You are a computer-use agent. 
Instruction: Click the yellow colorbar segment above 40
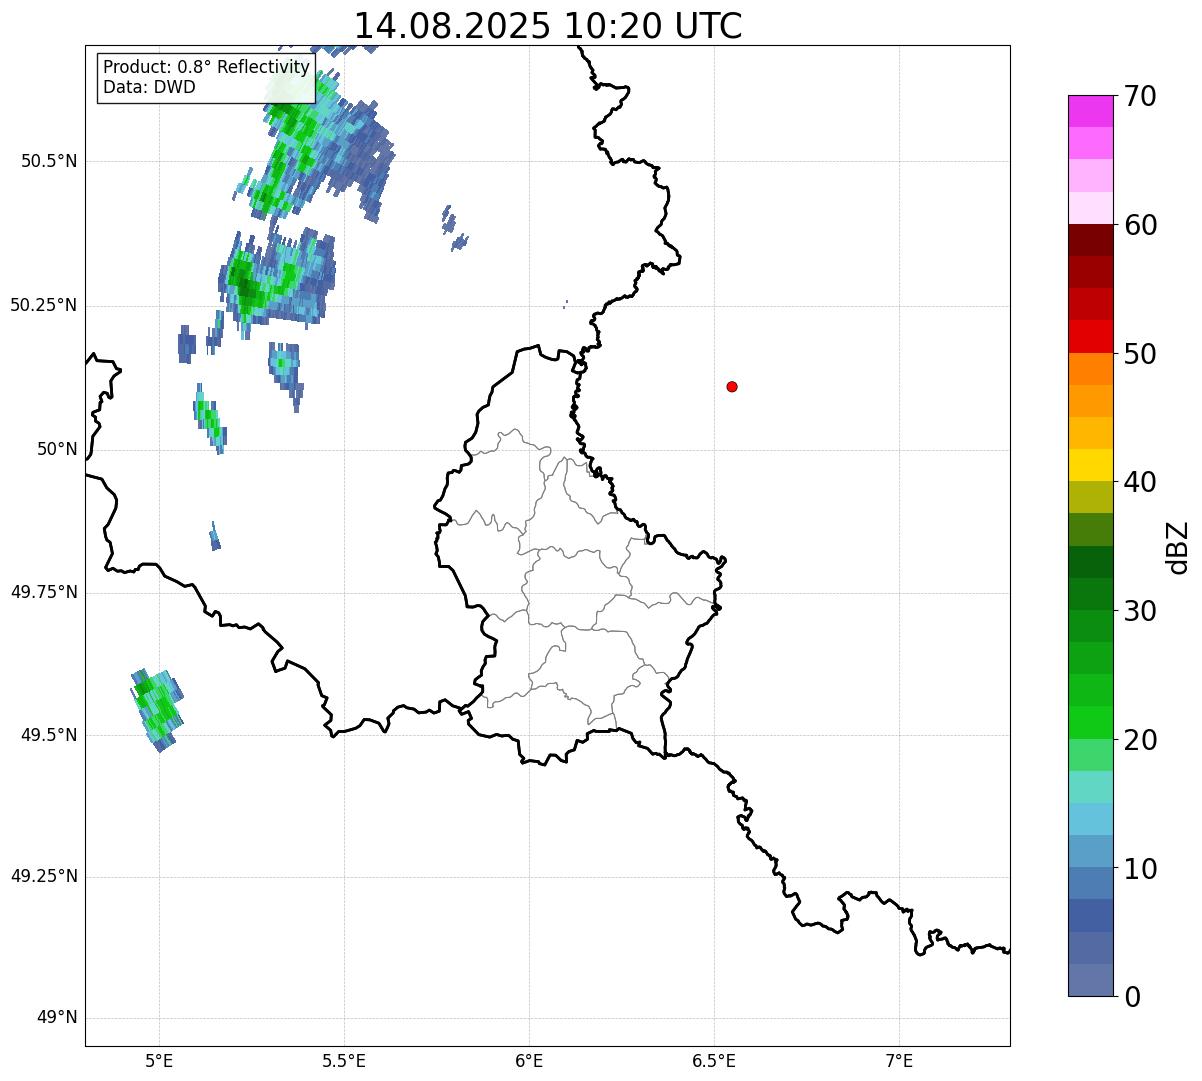point(1091,465)
